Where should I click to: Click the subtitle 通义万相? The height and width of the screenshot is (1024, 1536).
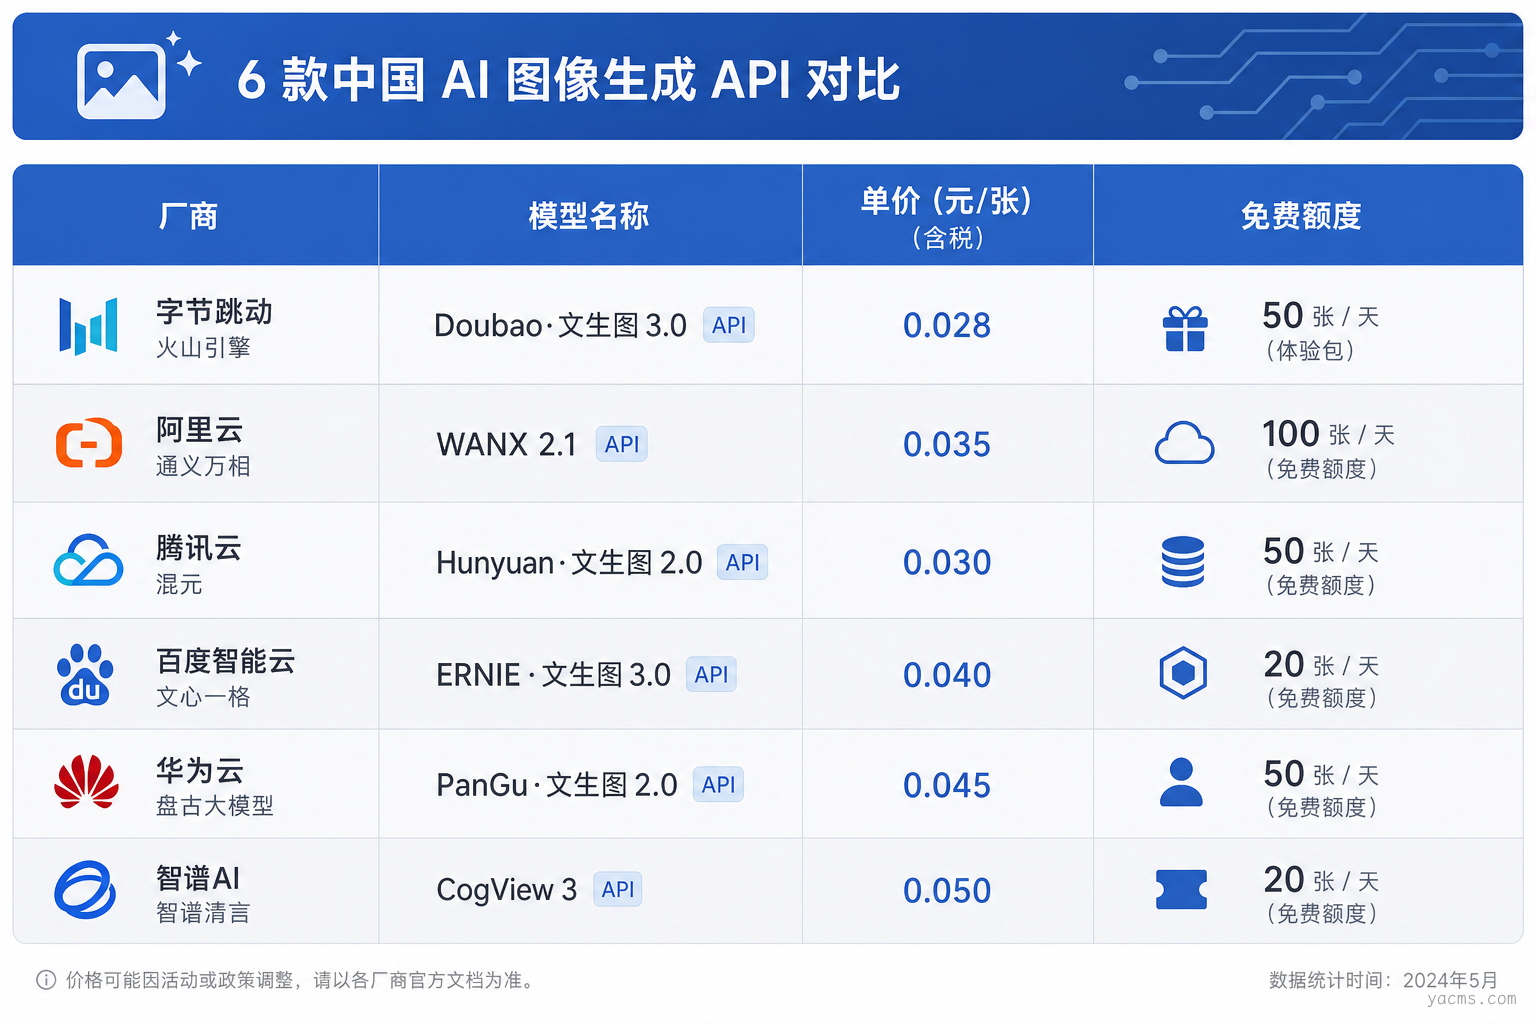[203, 466]
